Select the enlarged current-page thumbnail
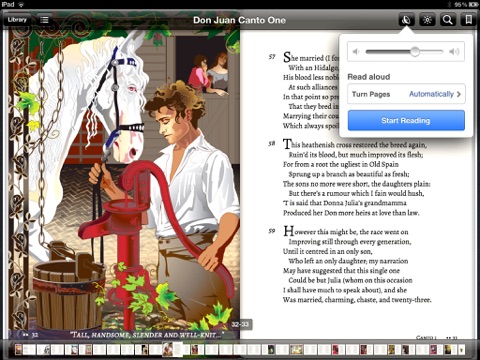This screenshot has height=360, width=480. point(173,349)
